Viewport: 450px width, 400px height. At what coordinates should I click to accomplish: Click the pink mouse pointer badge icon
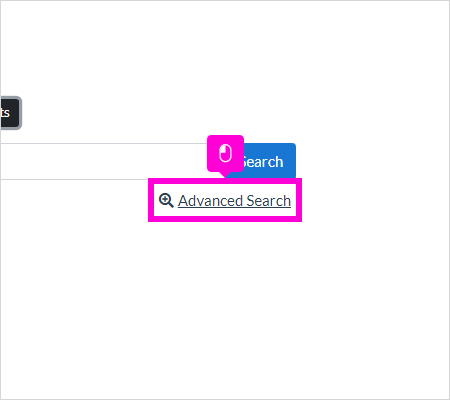[x=225, y=154]
